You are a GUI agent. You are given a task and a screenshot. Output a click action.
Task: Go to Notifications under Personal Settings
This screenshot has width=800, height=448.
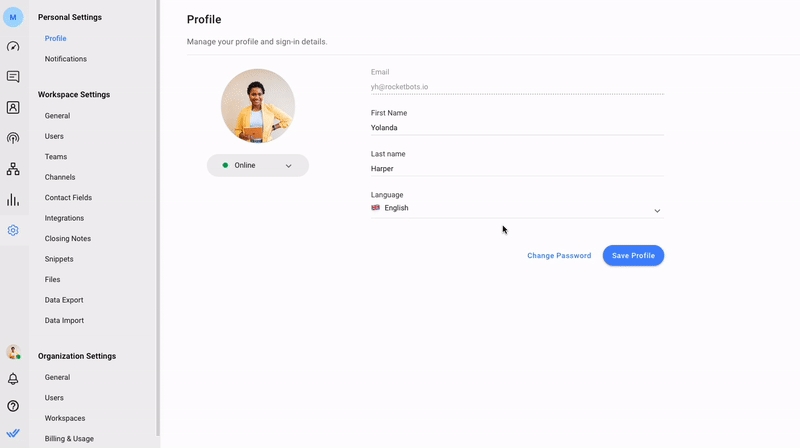tap(65, 59)
